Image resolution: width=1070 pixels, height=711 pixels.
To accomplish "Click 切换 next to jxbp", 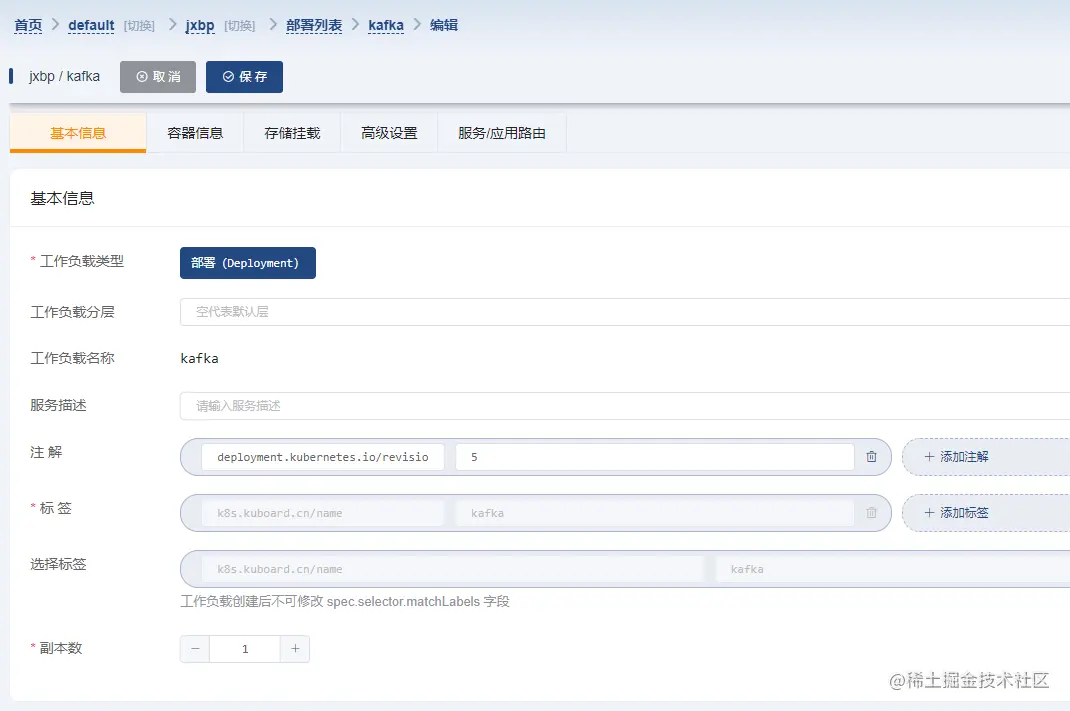I will coord(240,26).
